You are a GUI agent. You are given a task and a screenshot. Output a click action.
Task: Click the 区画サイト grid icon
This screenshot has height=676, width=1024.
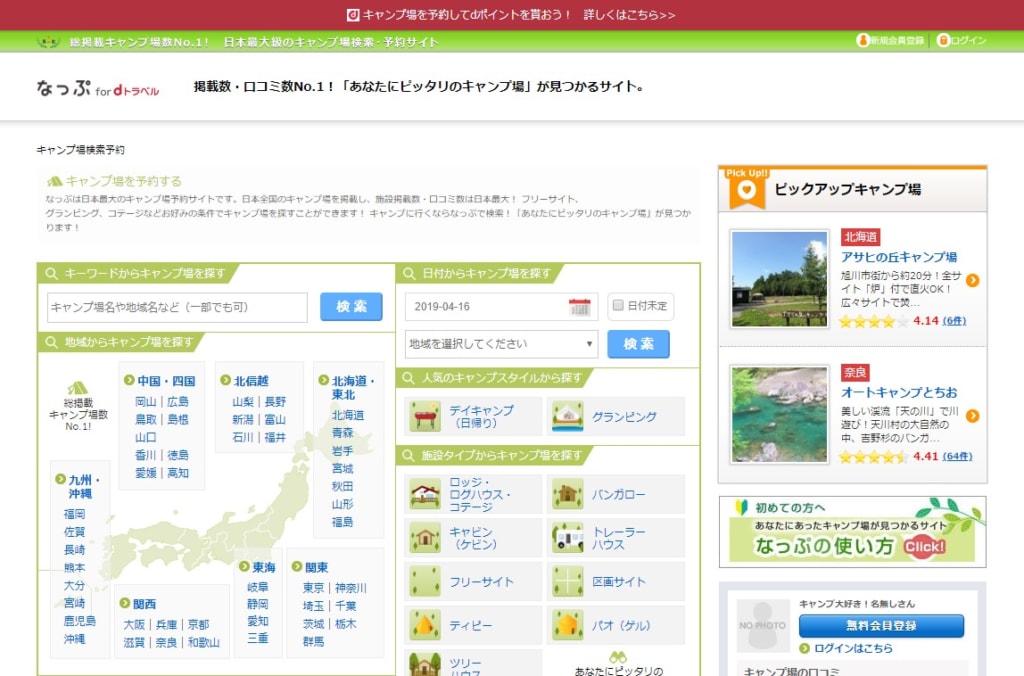click(568, 581)
